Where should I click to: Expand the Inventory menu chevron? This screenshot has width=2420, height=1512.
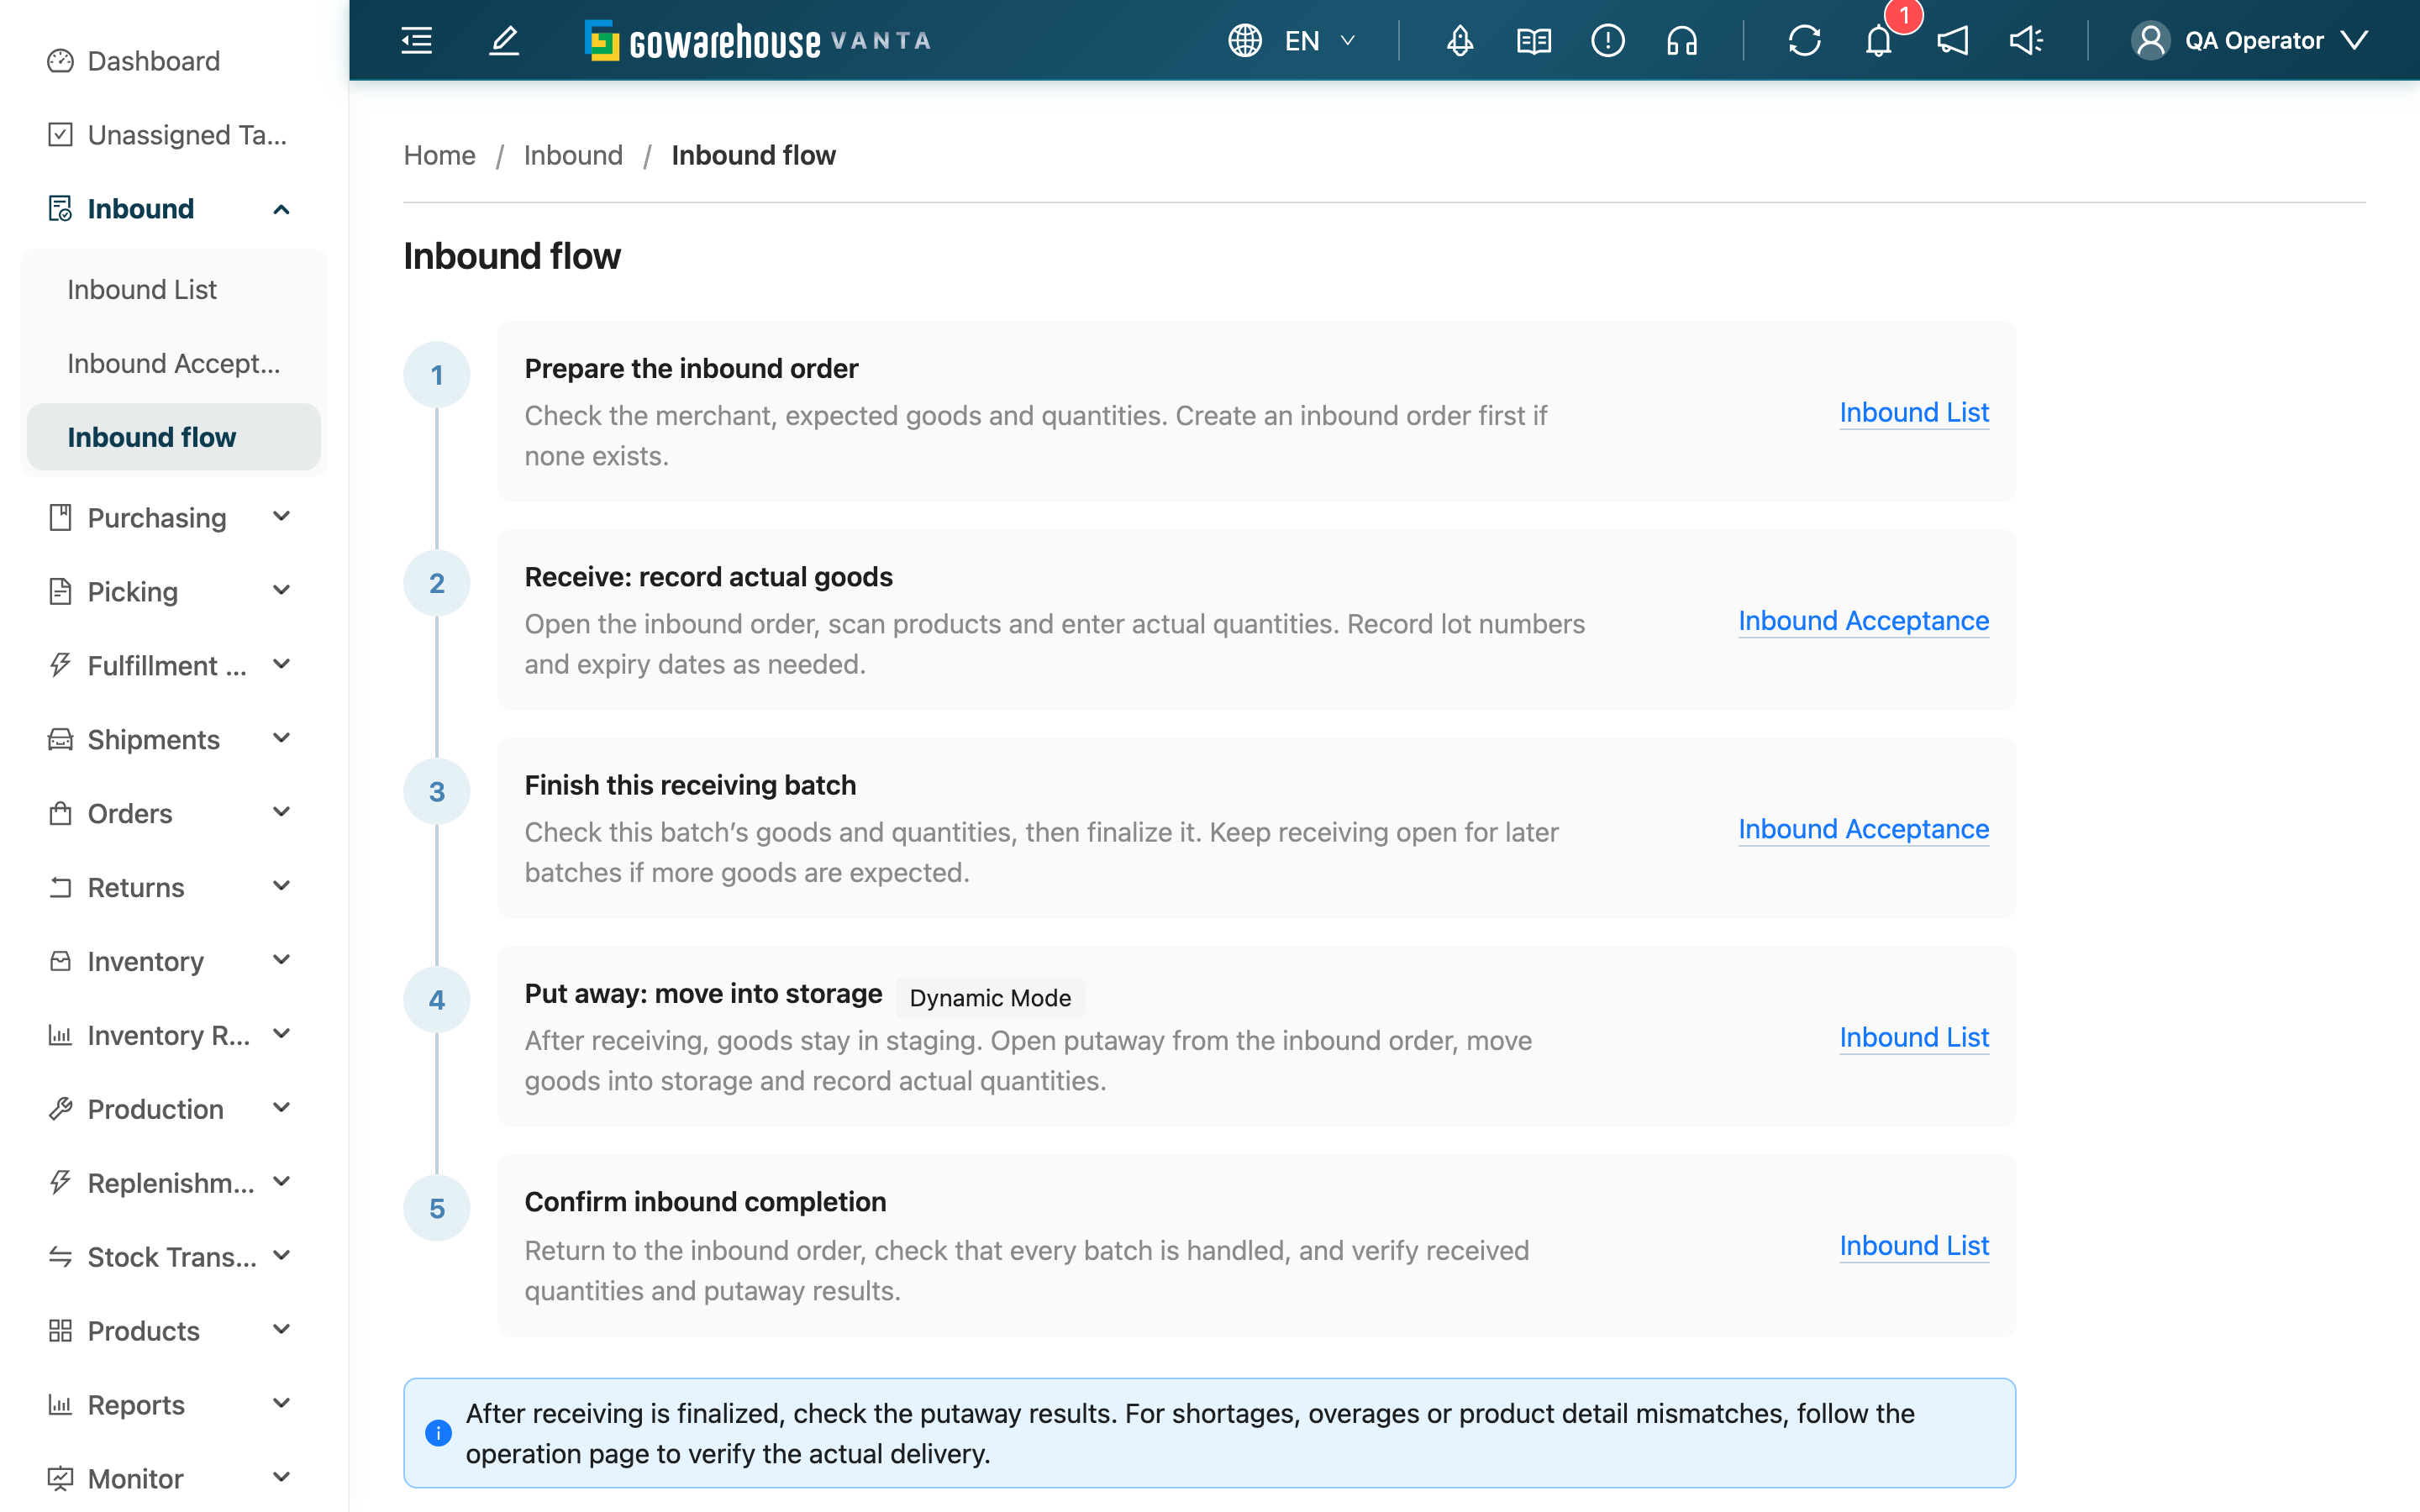click(x=281, y=961)
